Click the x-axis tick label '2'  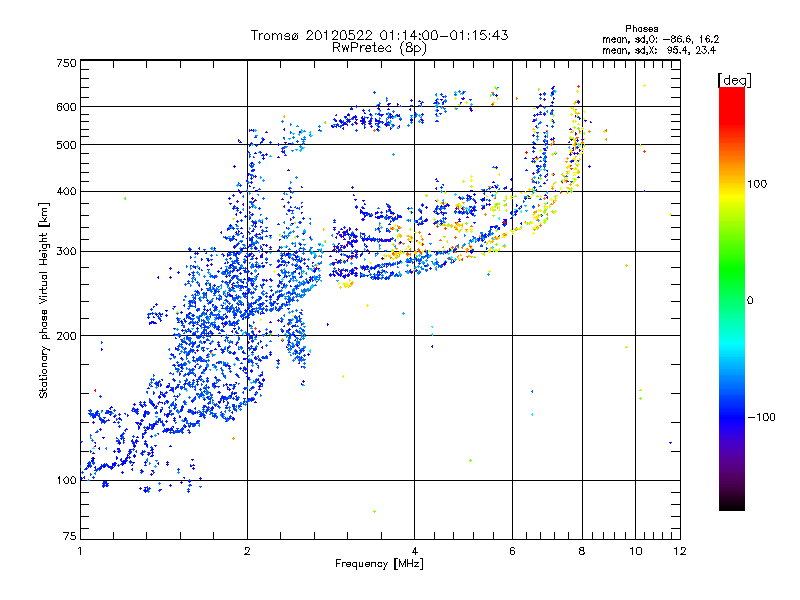tap(247, 551)
